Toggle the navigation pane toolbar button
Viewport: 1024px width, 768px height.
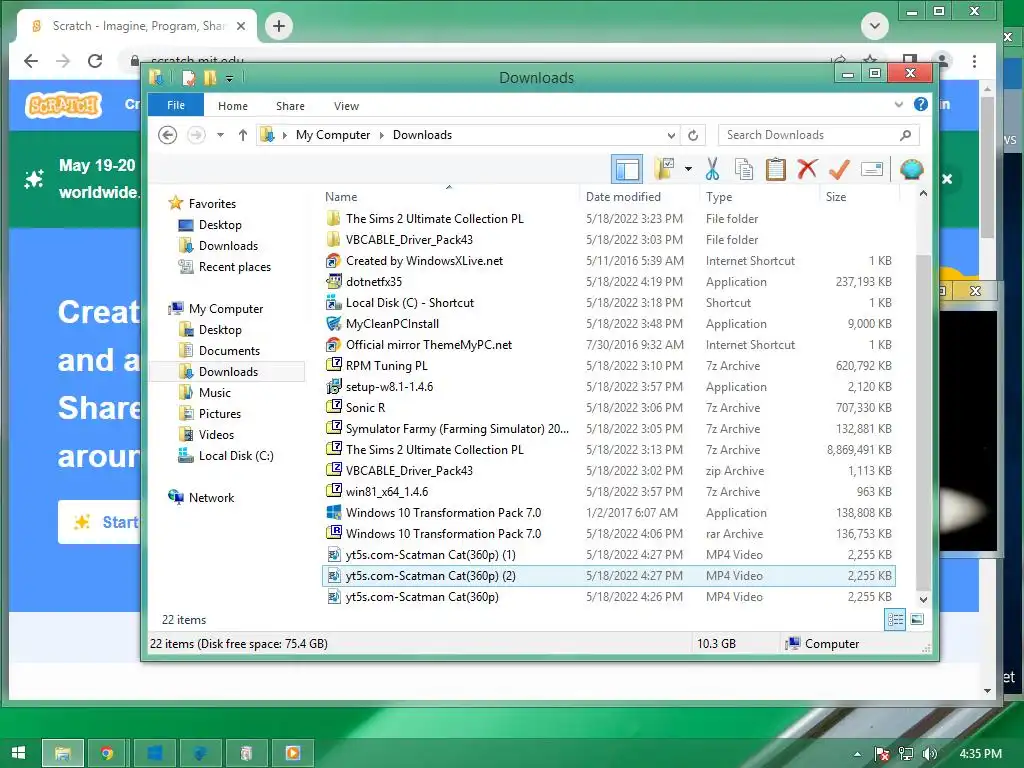click(x=627, y=169)
